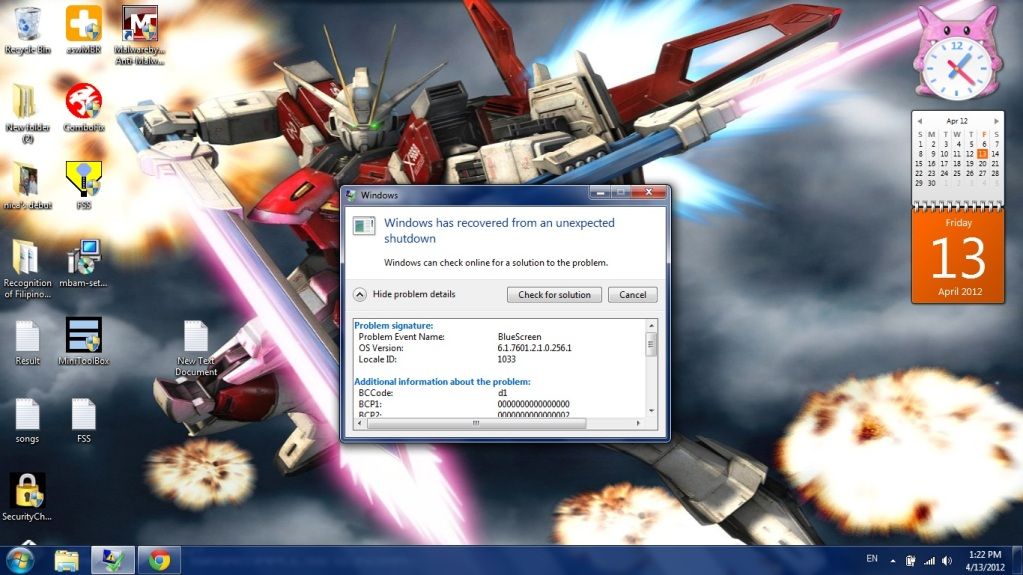Click the pink cat clock gadget

tap(957, 54)
